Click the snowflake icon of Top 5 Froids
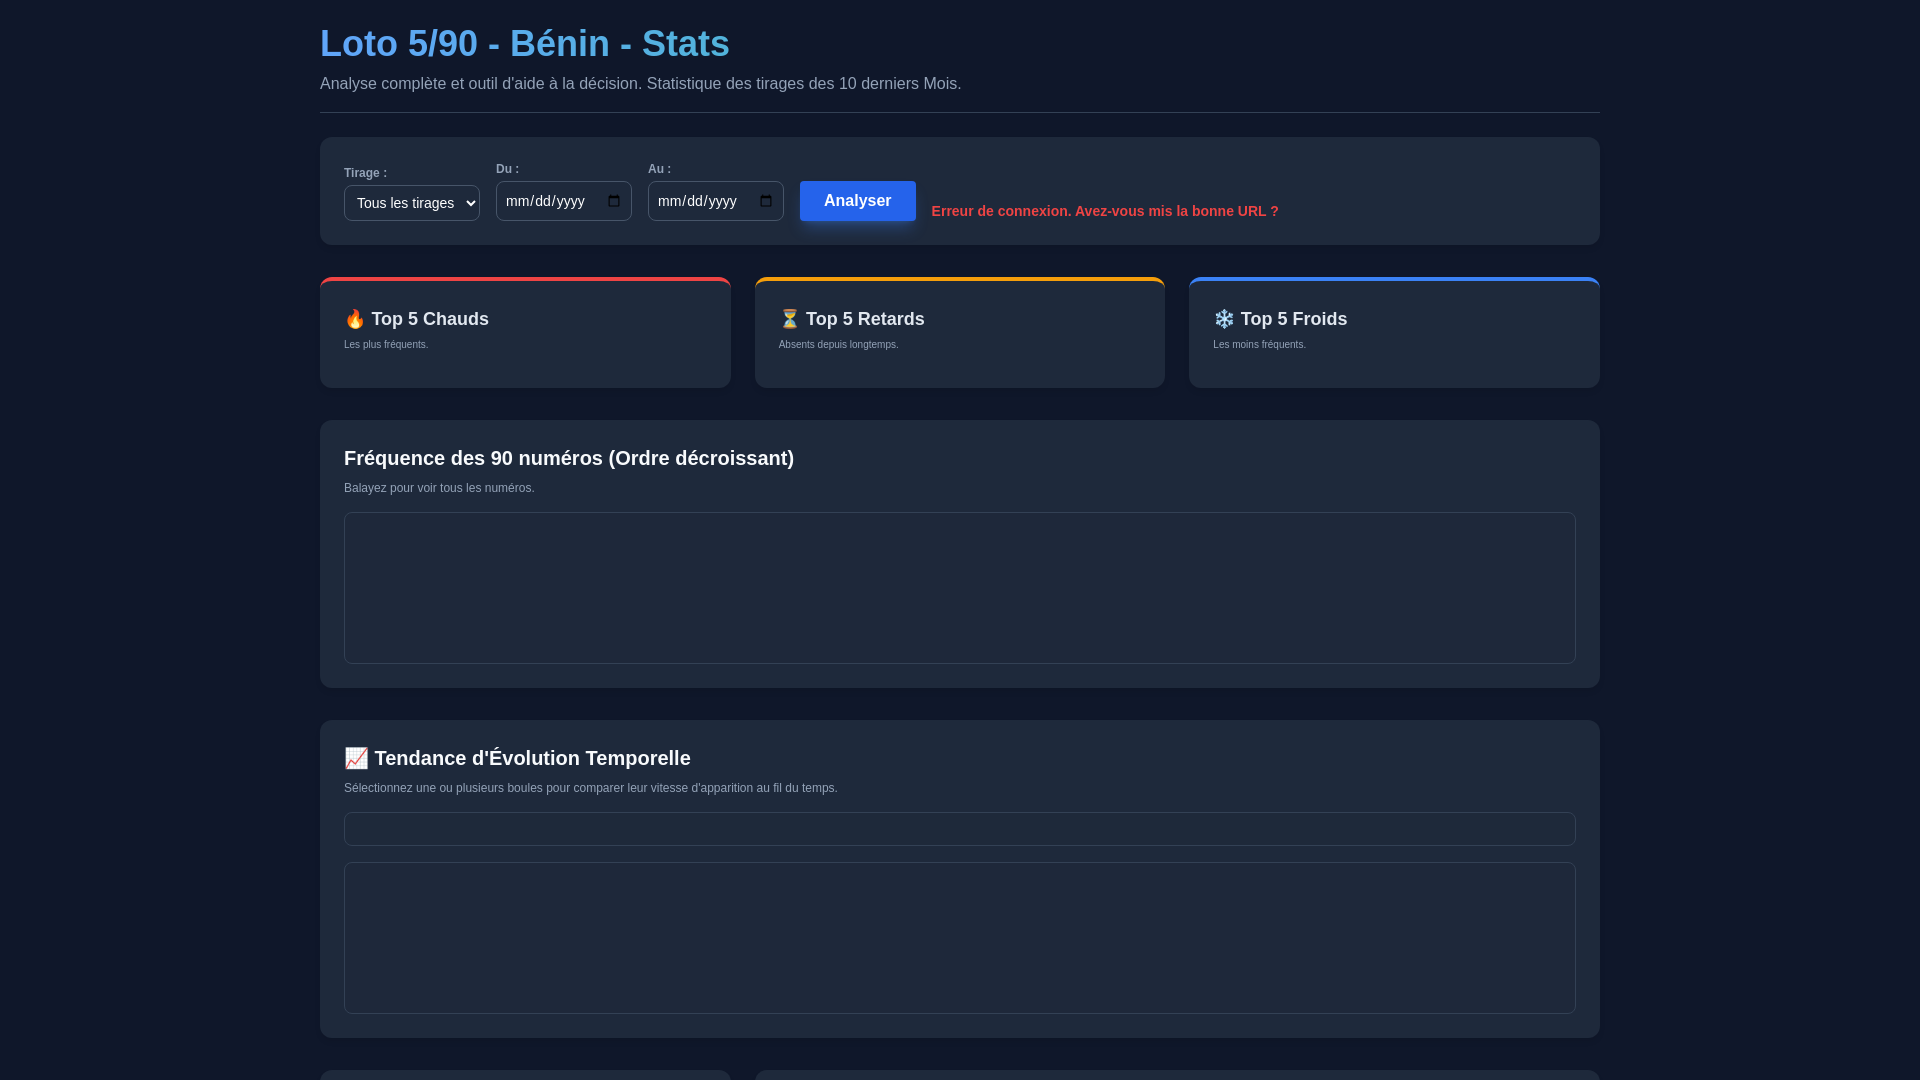Viewport: 1920px width, 1080px height. [1224, 319]
